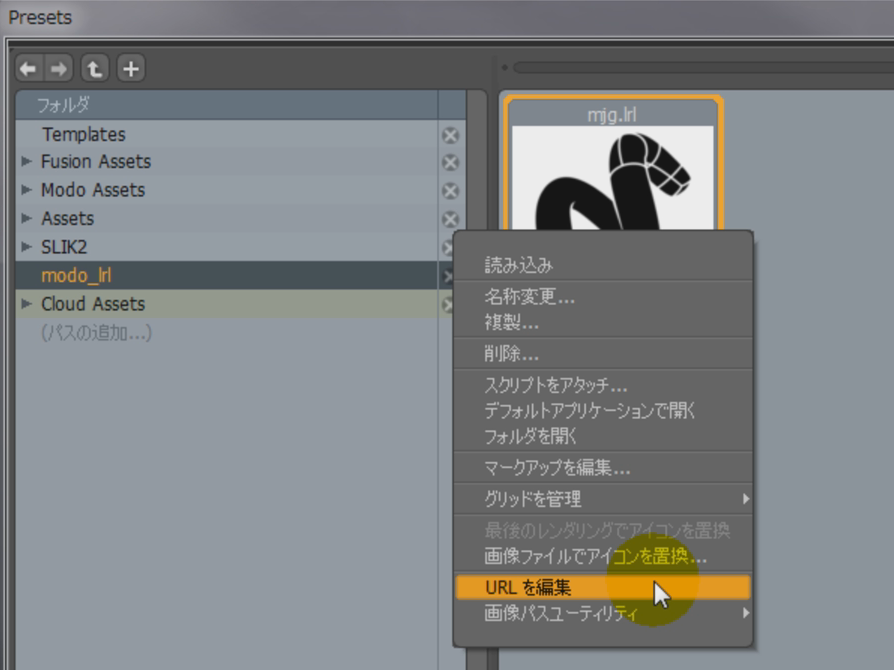894x670 pixels.
Task: Click the (パスの追加...) entry
Action: (x=96, y=333)
